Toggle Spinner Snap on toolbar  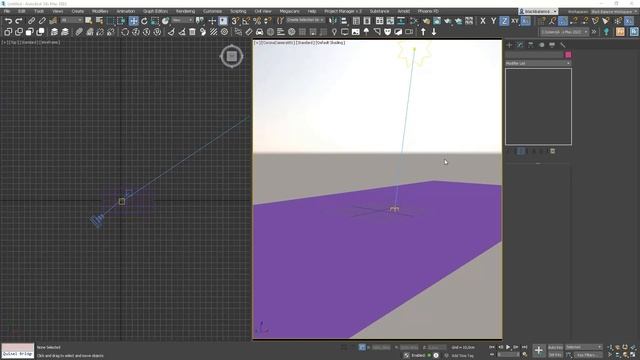268,21
